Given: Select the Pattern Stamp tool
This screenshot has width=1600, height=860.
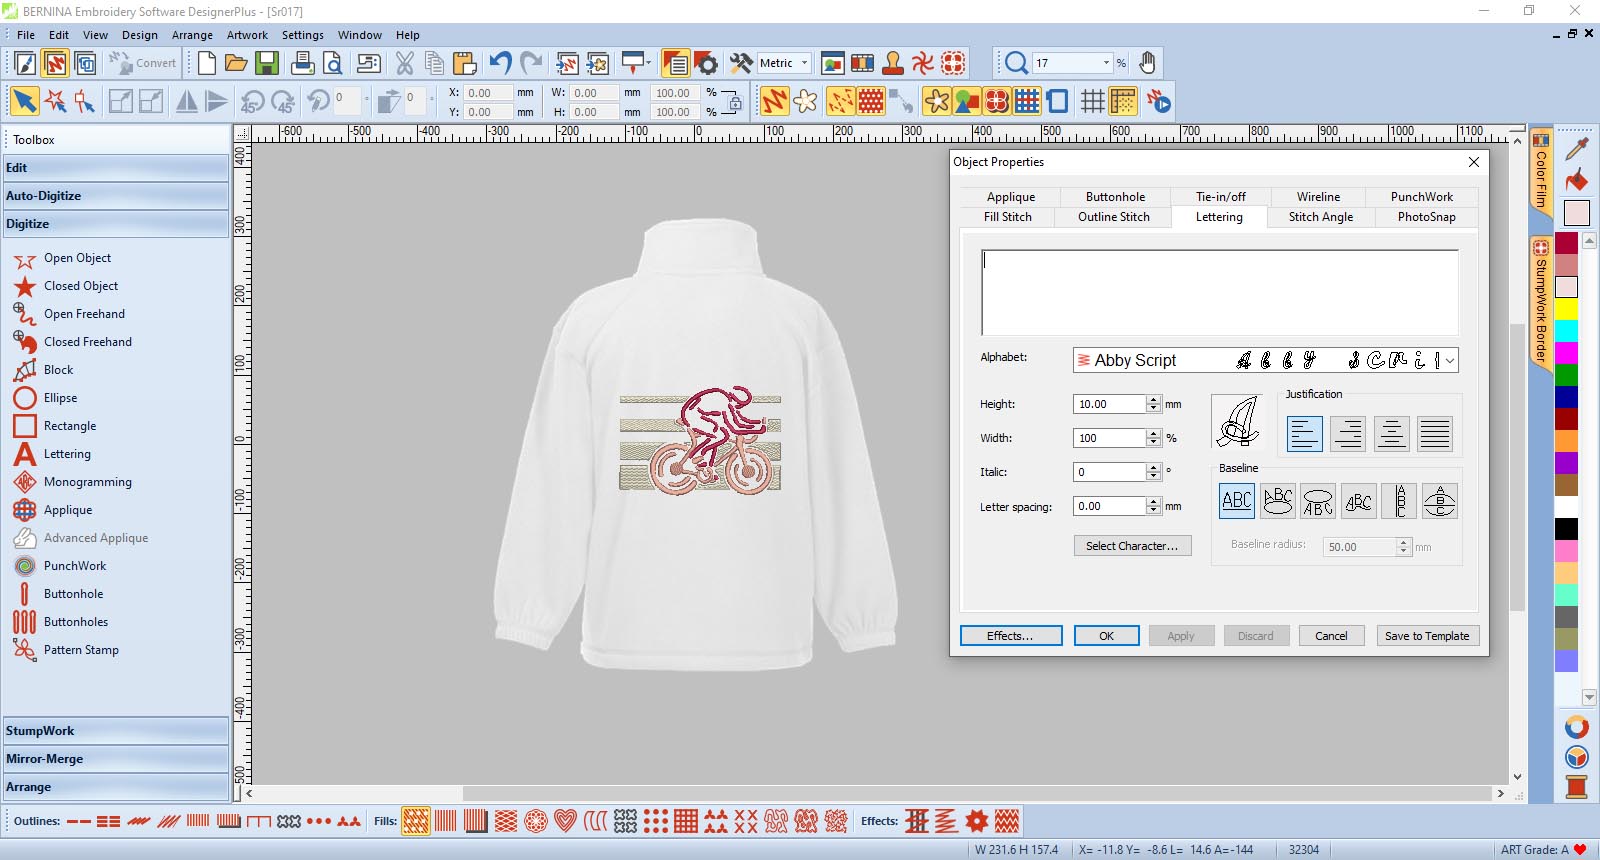Looking at the screenshot, I should pyautogui.click(x=66, y=650).
